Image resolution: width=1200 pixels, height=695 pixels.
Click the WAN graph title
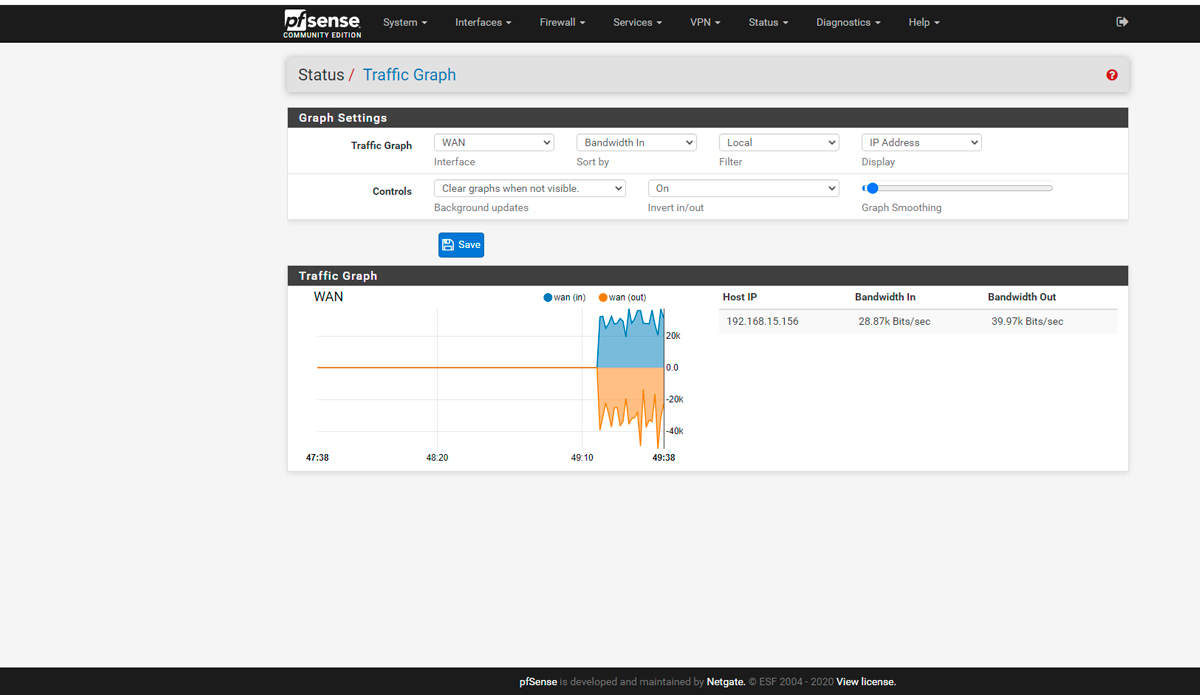328,297
